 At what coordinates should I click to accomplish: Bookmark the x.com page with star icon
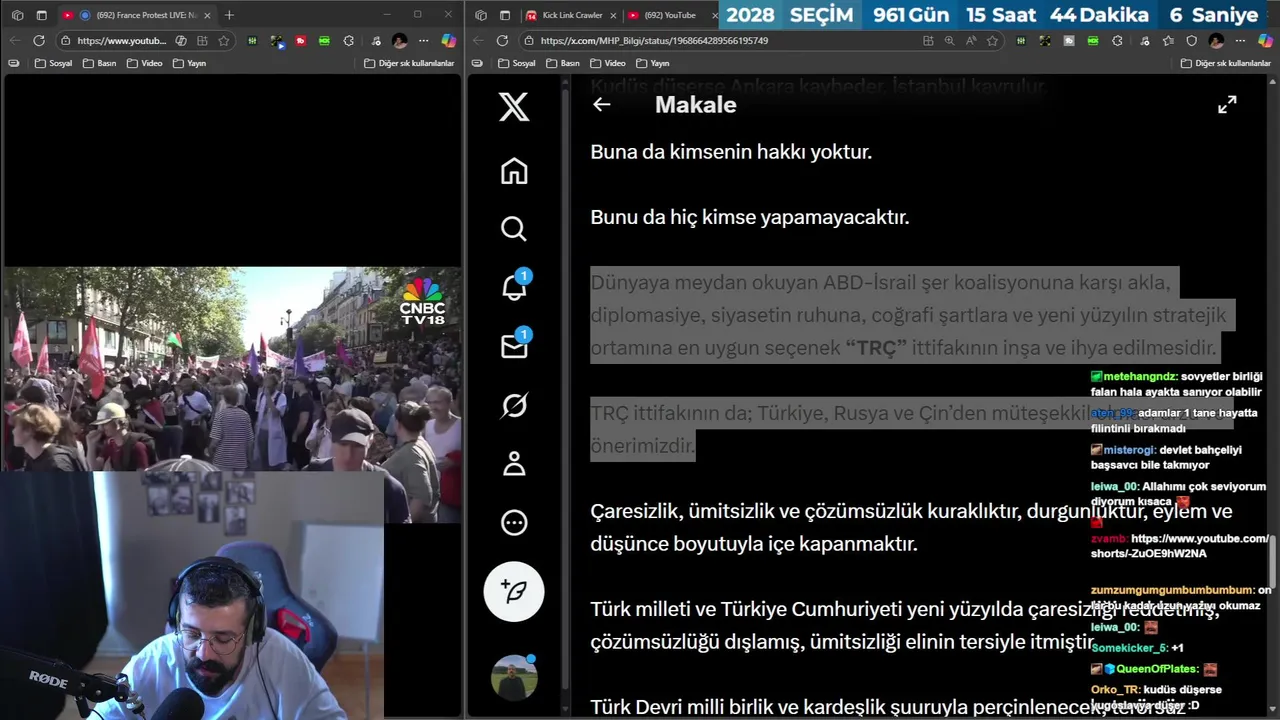992,41
